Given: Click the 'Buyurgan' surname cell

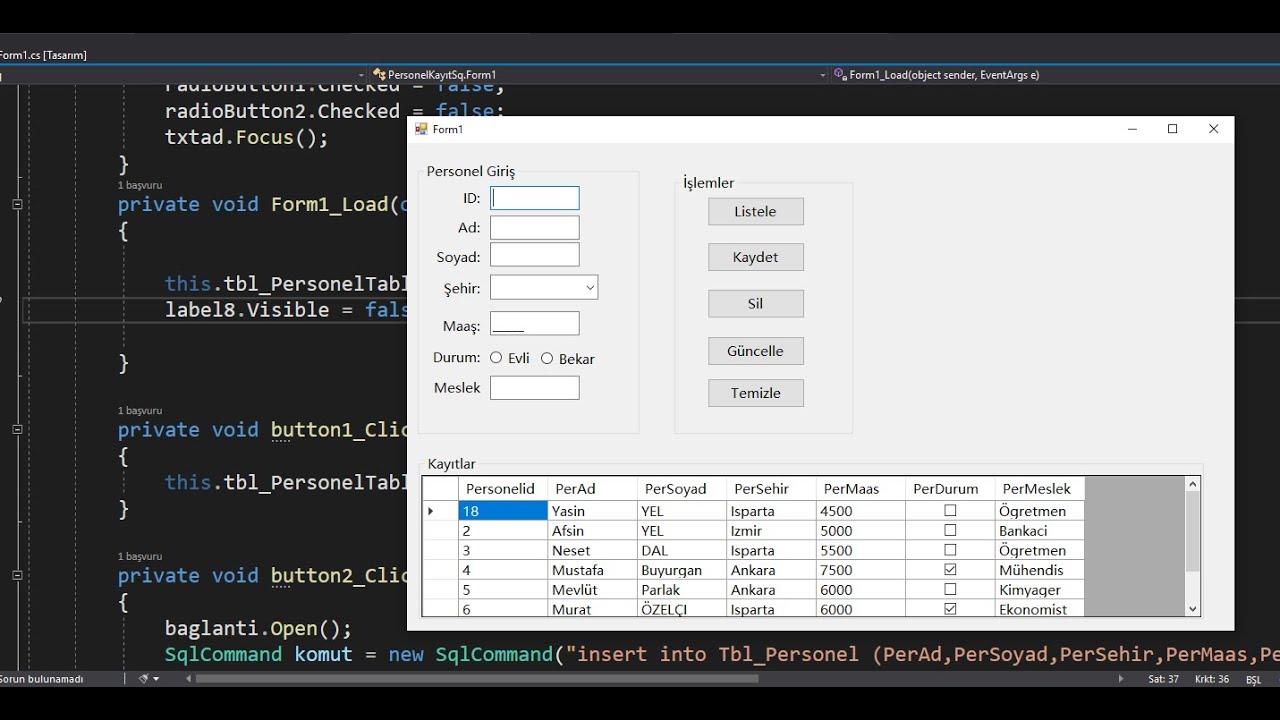Looking at the screenshot, I should (x=681, y=570).
